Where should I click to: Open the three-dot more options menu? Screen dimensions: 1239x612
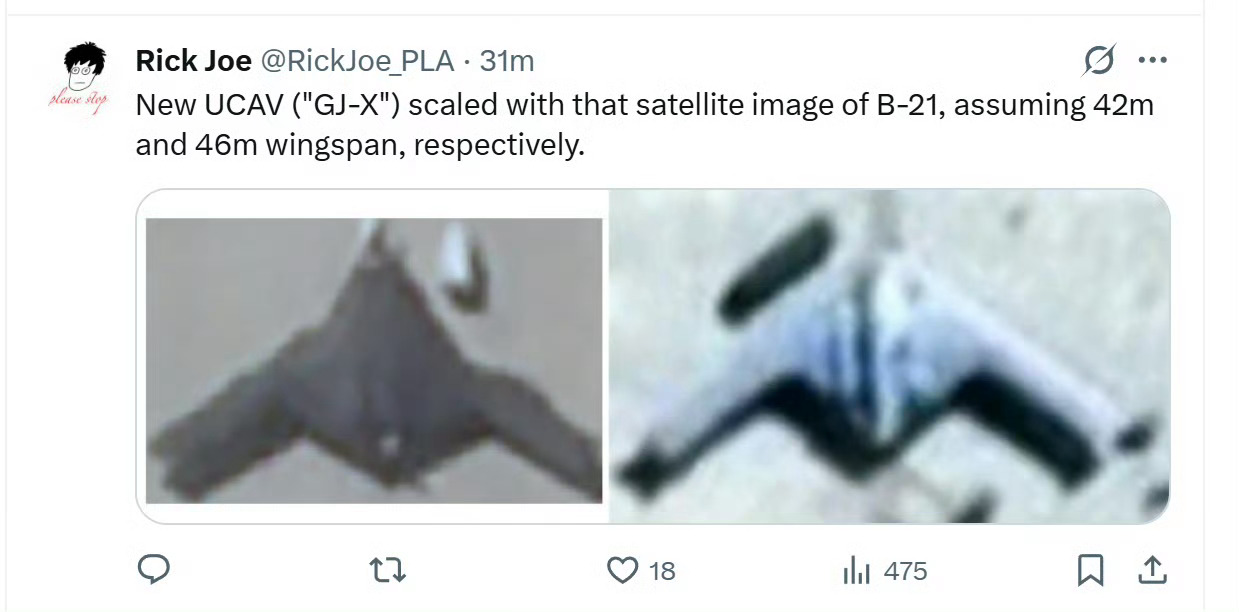[1153, 61]
